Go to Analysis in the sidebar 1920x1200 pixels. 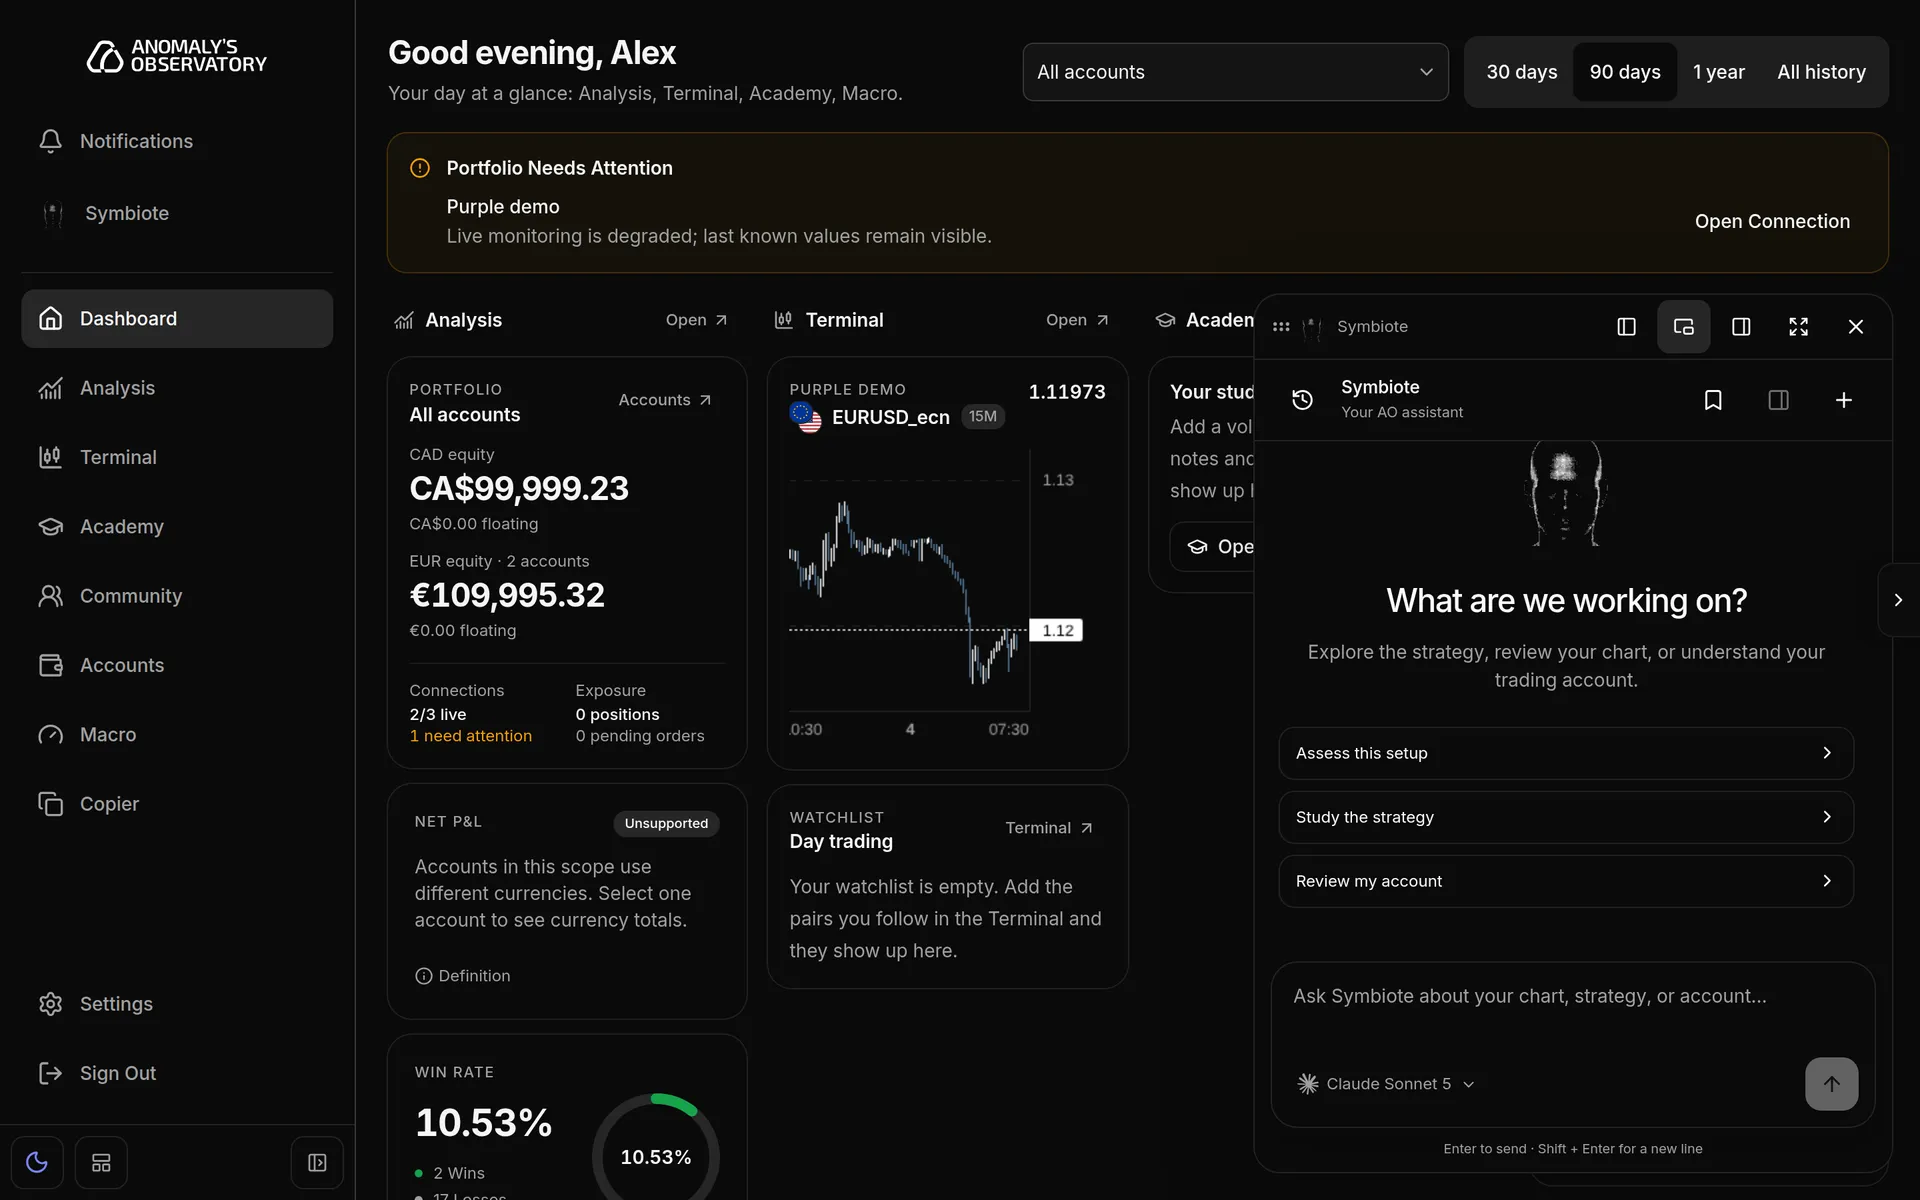177,388
